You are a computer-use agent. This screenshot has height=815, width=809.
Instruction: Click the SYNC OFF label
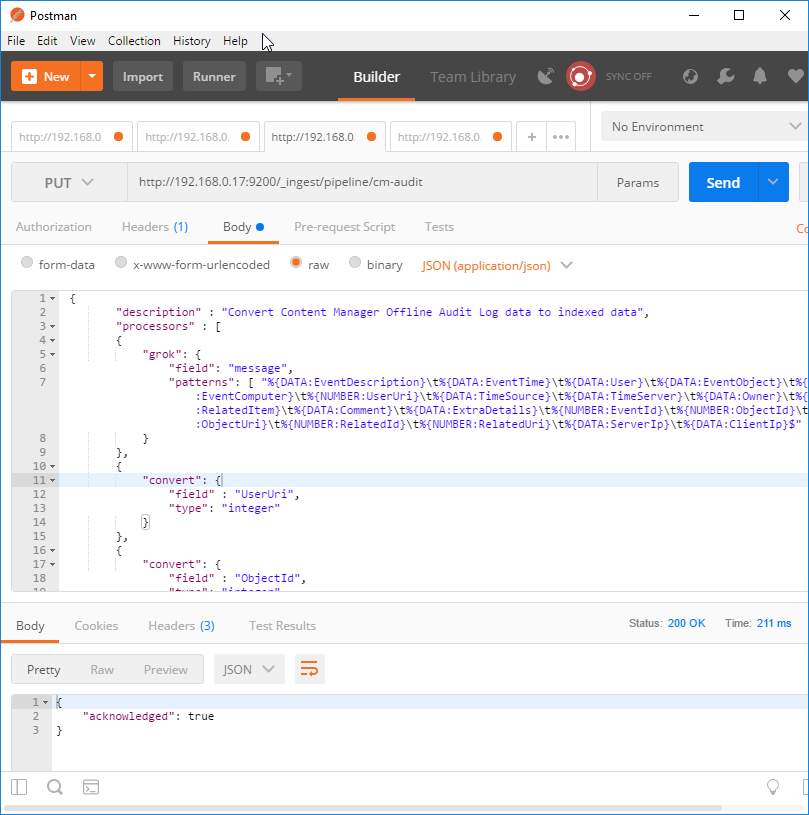[628, 76]
